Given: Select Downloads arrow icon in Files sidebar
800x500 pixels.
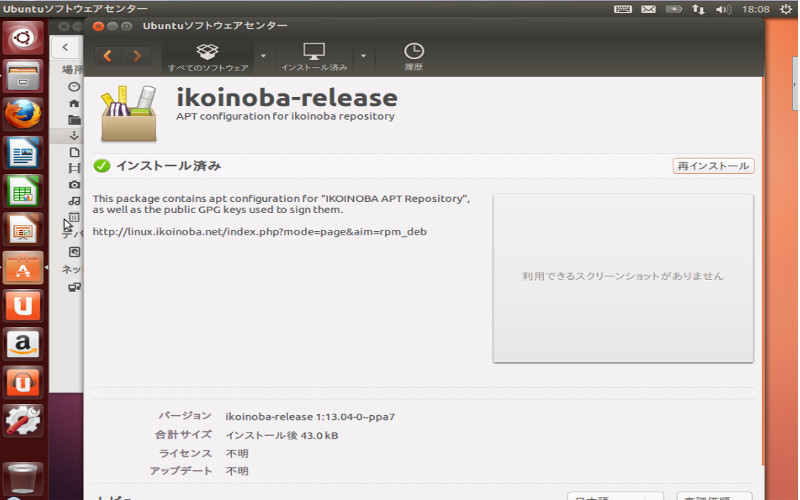Looking at the screenshot, I should [74, 135].
